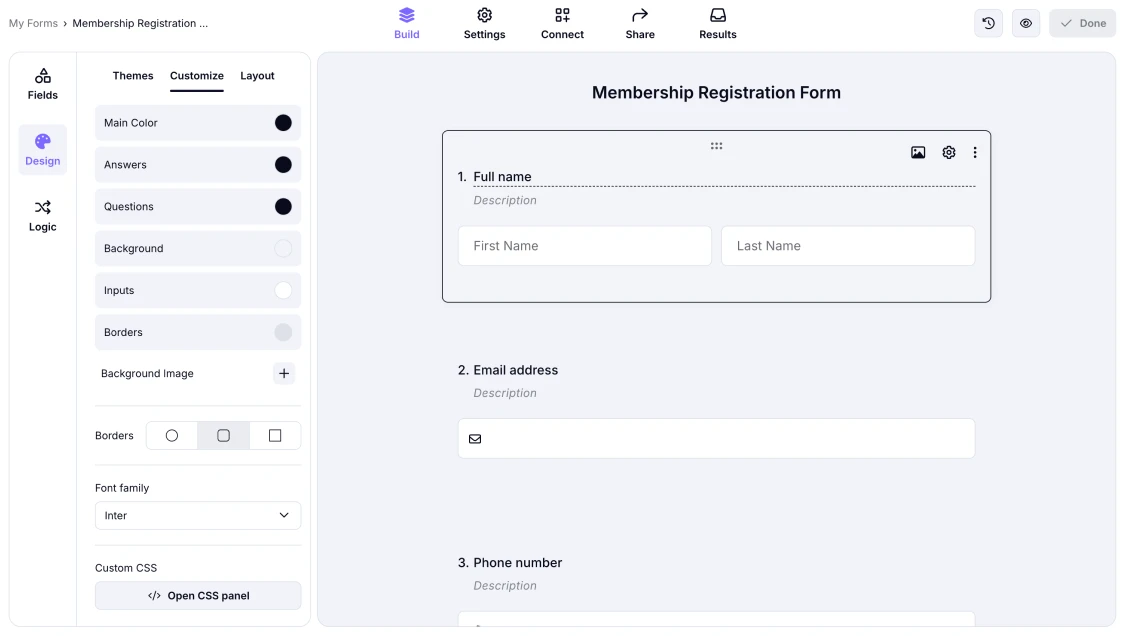1125x636 pixels.
Task: Open the Results inbox
Action: [x=717, y=23]
